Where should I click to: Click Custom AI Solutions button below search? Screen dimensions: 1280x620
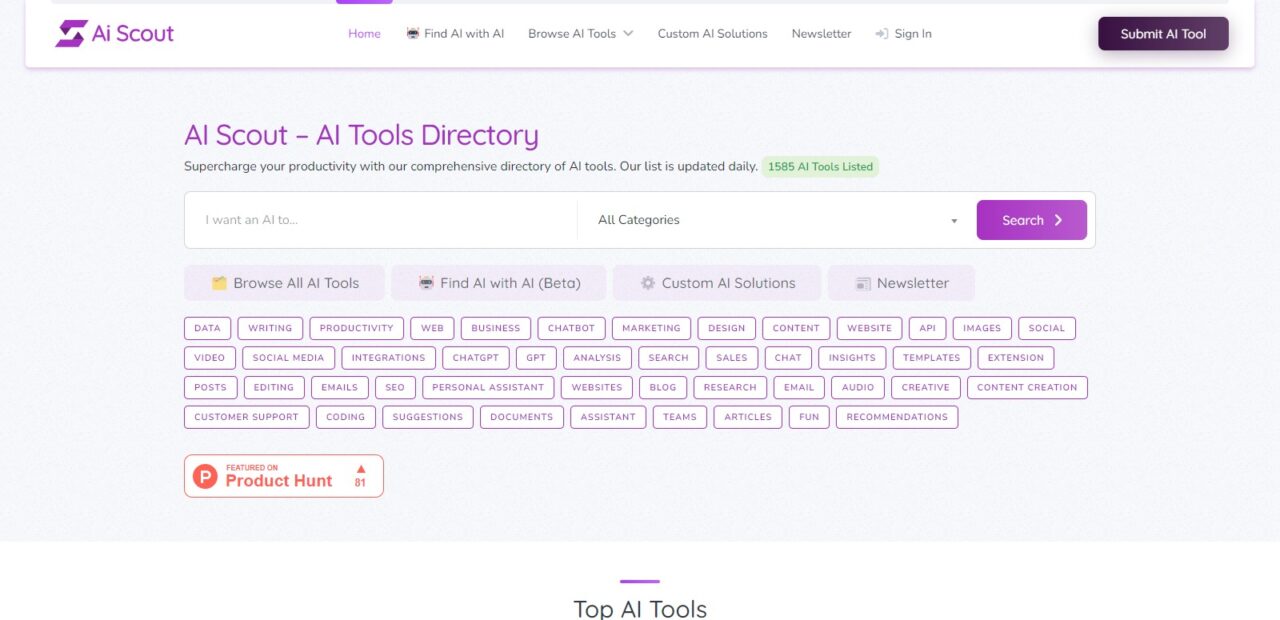point(717,283)
